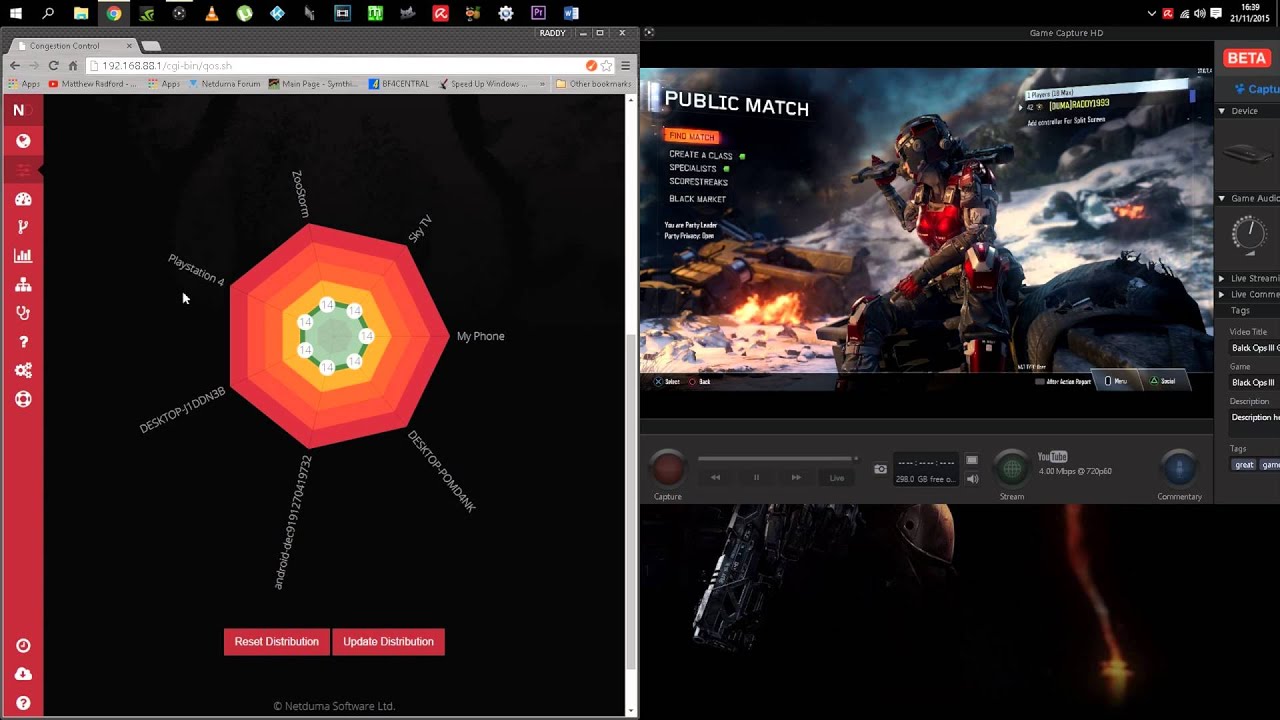
Task: Jump to Live in Game Capture playback
Action: 837,477
